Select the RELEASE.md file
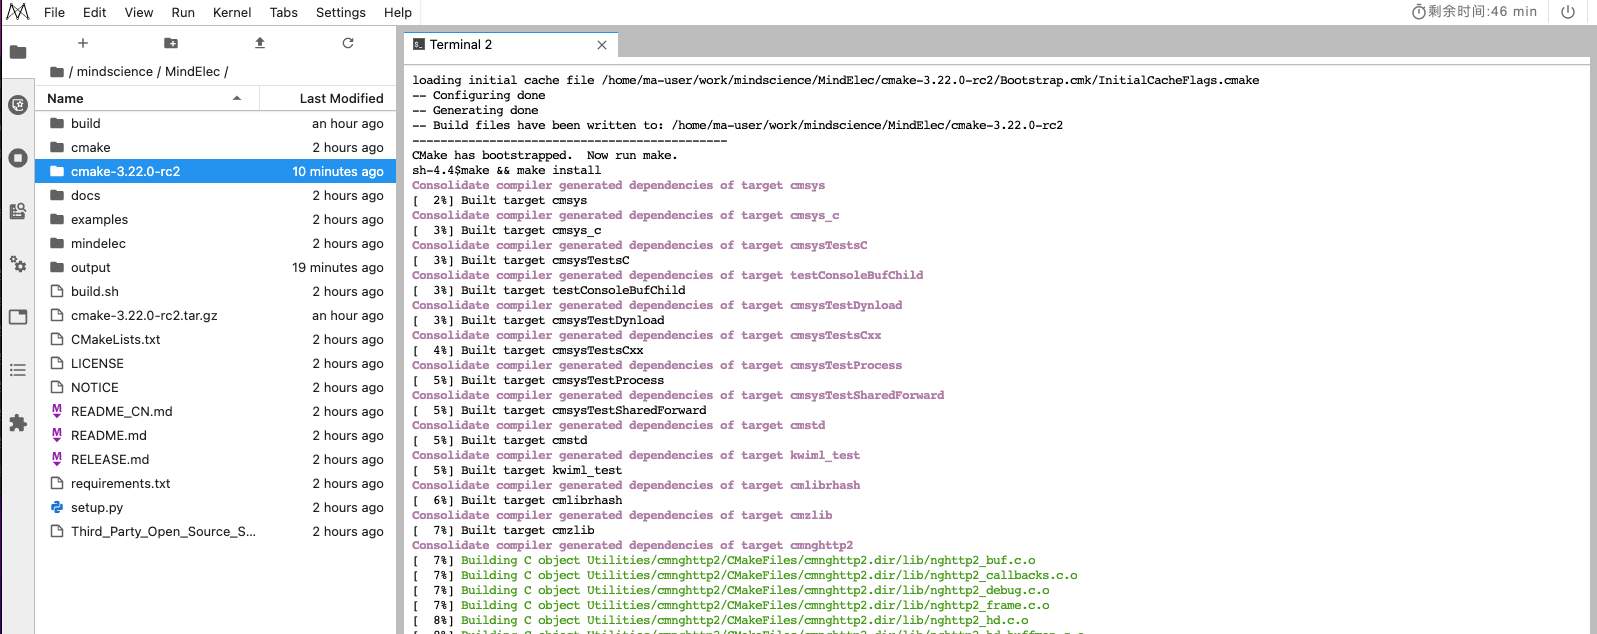Screen dimensions: 1597x634 tap(216, 459)
